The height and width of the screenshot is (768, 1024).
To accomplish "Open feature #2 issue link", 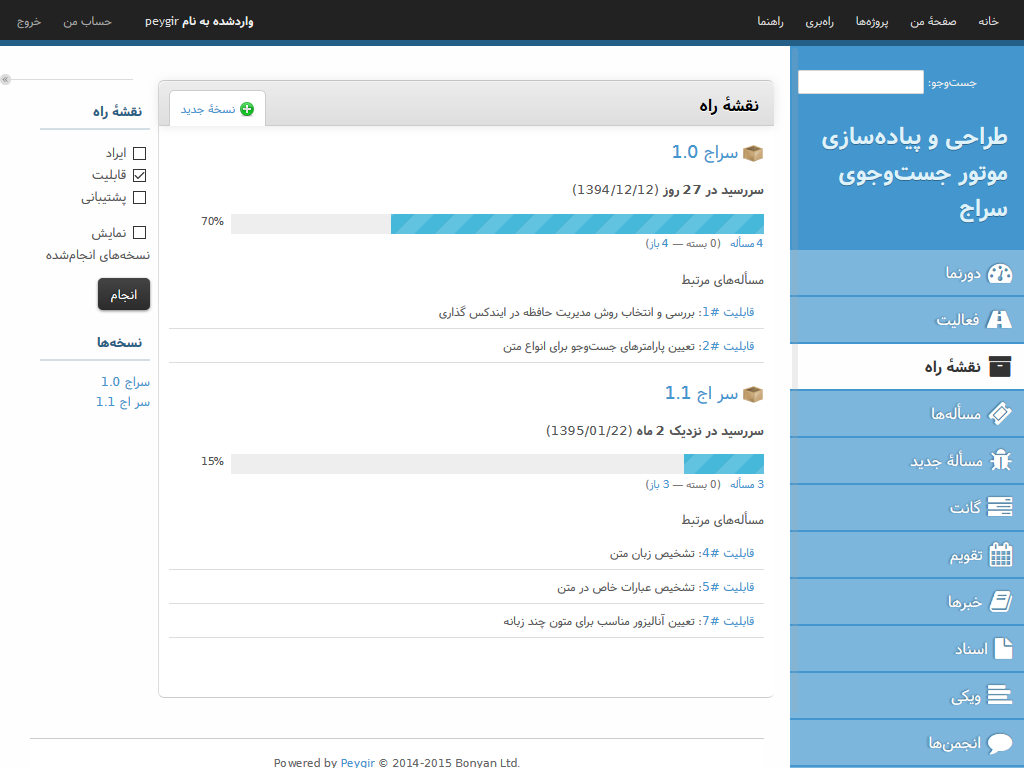I will (x=728, y=346).
